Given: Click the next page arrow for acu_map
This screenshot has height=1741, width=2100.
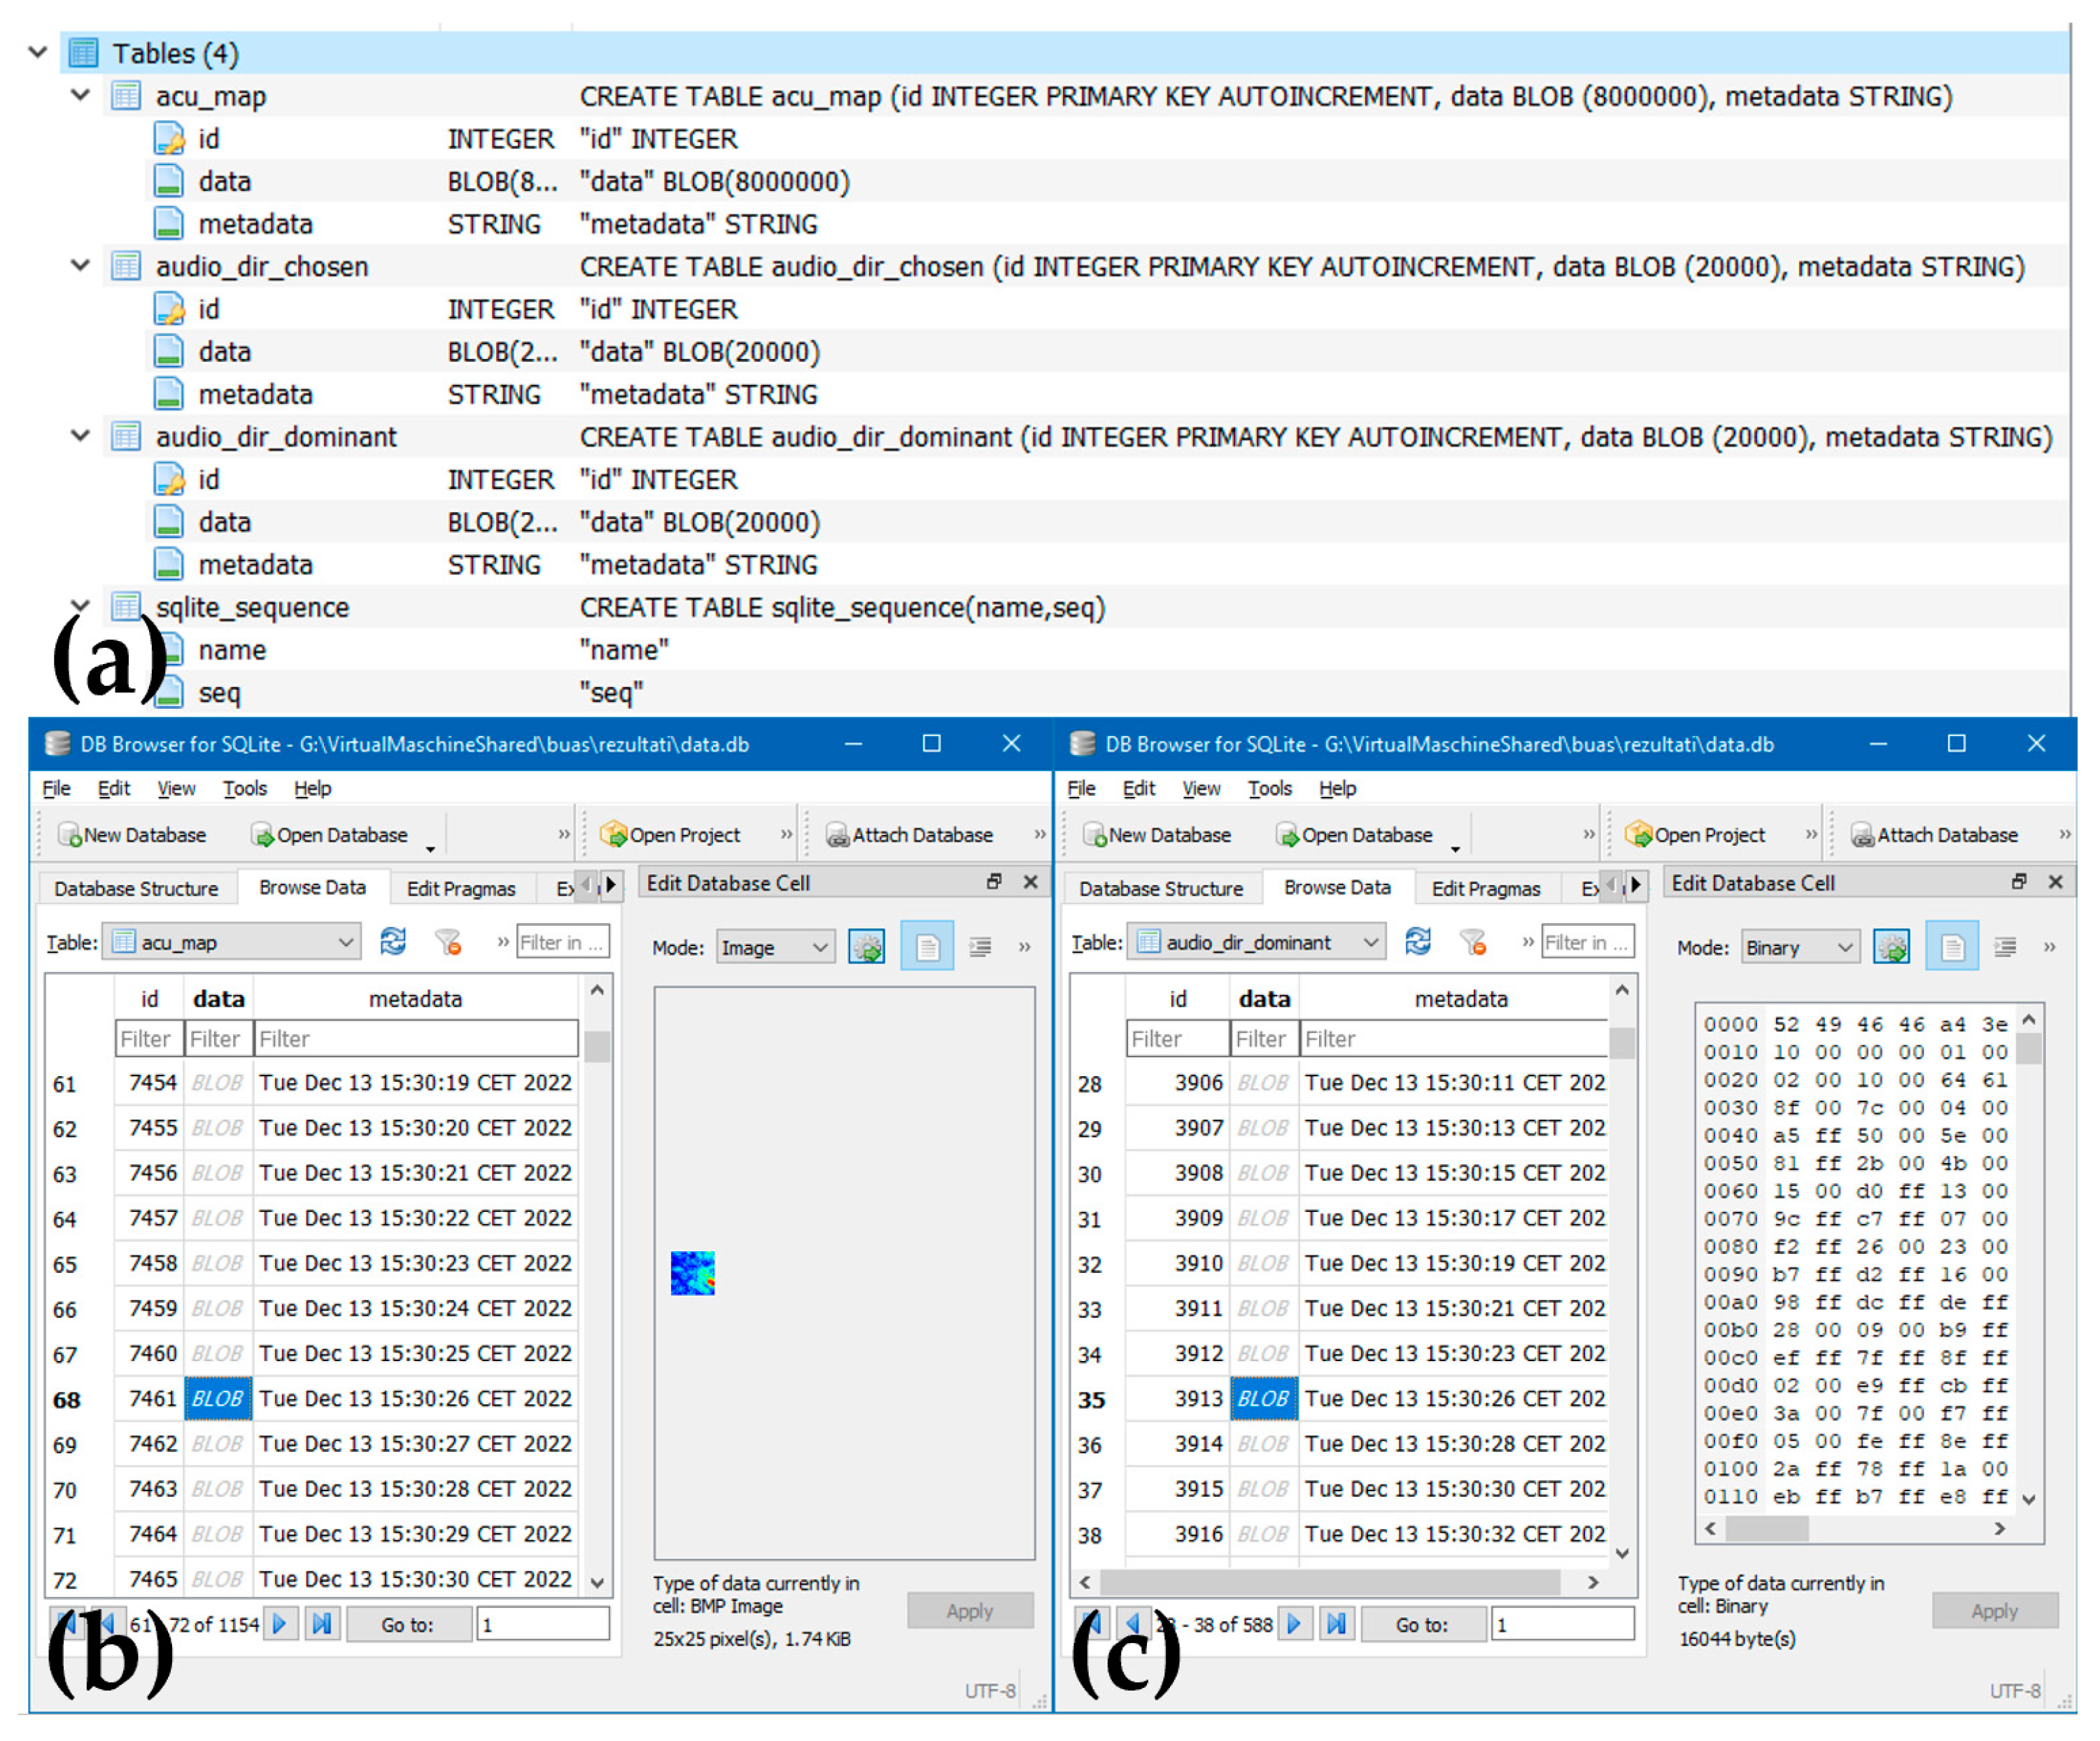Looking at the screenshot, I should pos(280,1624).
